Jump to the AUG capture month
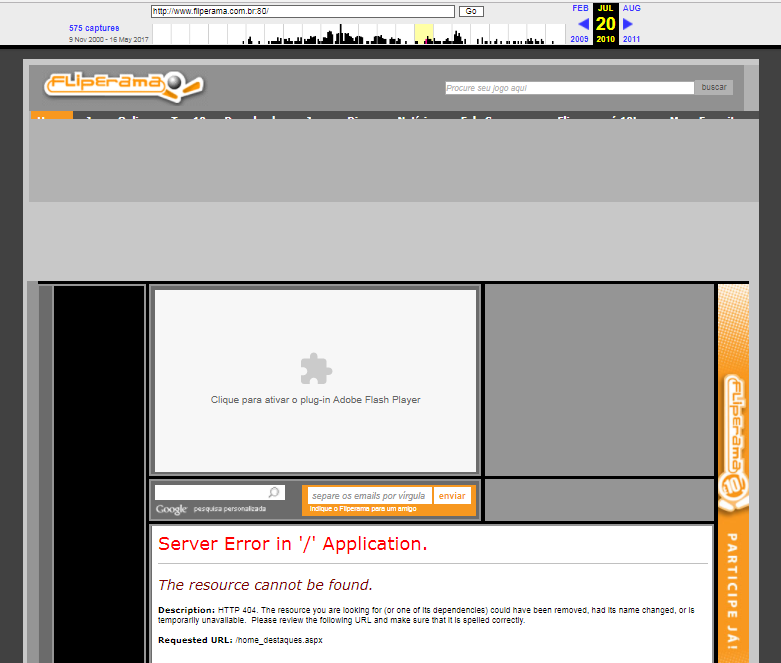The height and width of the screenshot is (663, 781). pyautogui.click(x=632, y=8)
